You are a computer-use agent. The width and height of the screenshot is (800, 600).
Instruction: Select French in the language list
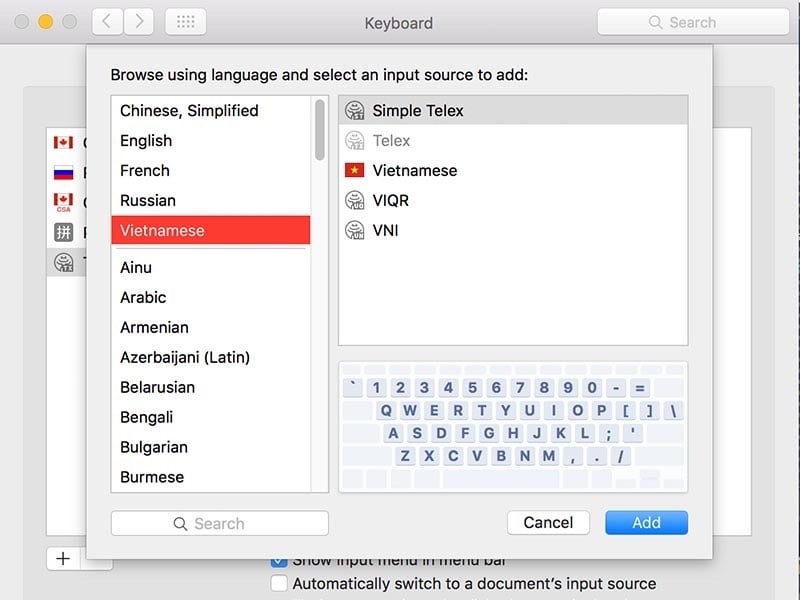(143, 170)
